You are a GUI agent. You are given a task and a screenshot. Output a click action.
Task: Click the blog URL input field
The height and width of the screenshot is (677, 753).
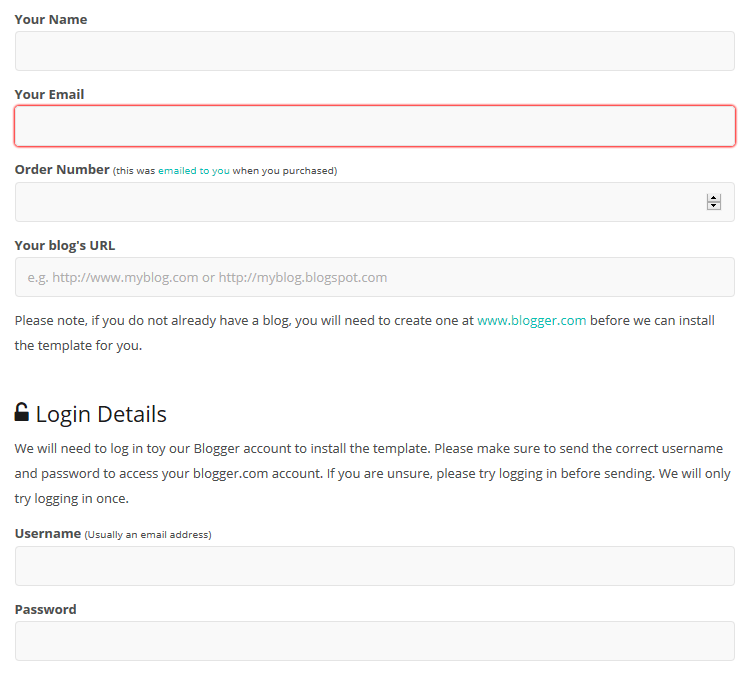point(375,277)
